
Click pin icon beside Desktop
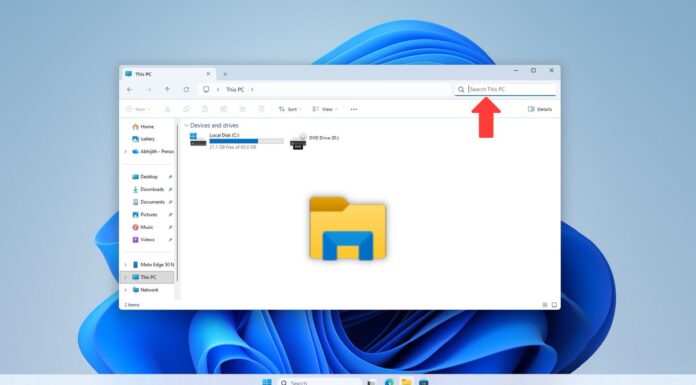pos(170,177)
